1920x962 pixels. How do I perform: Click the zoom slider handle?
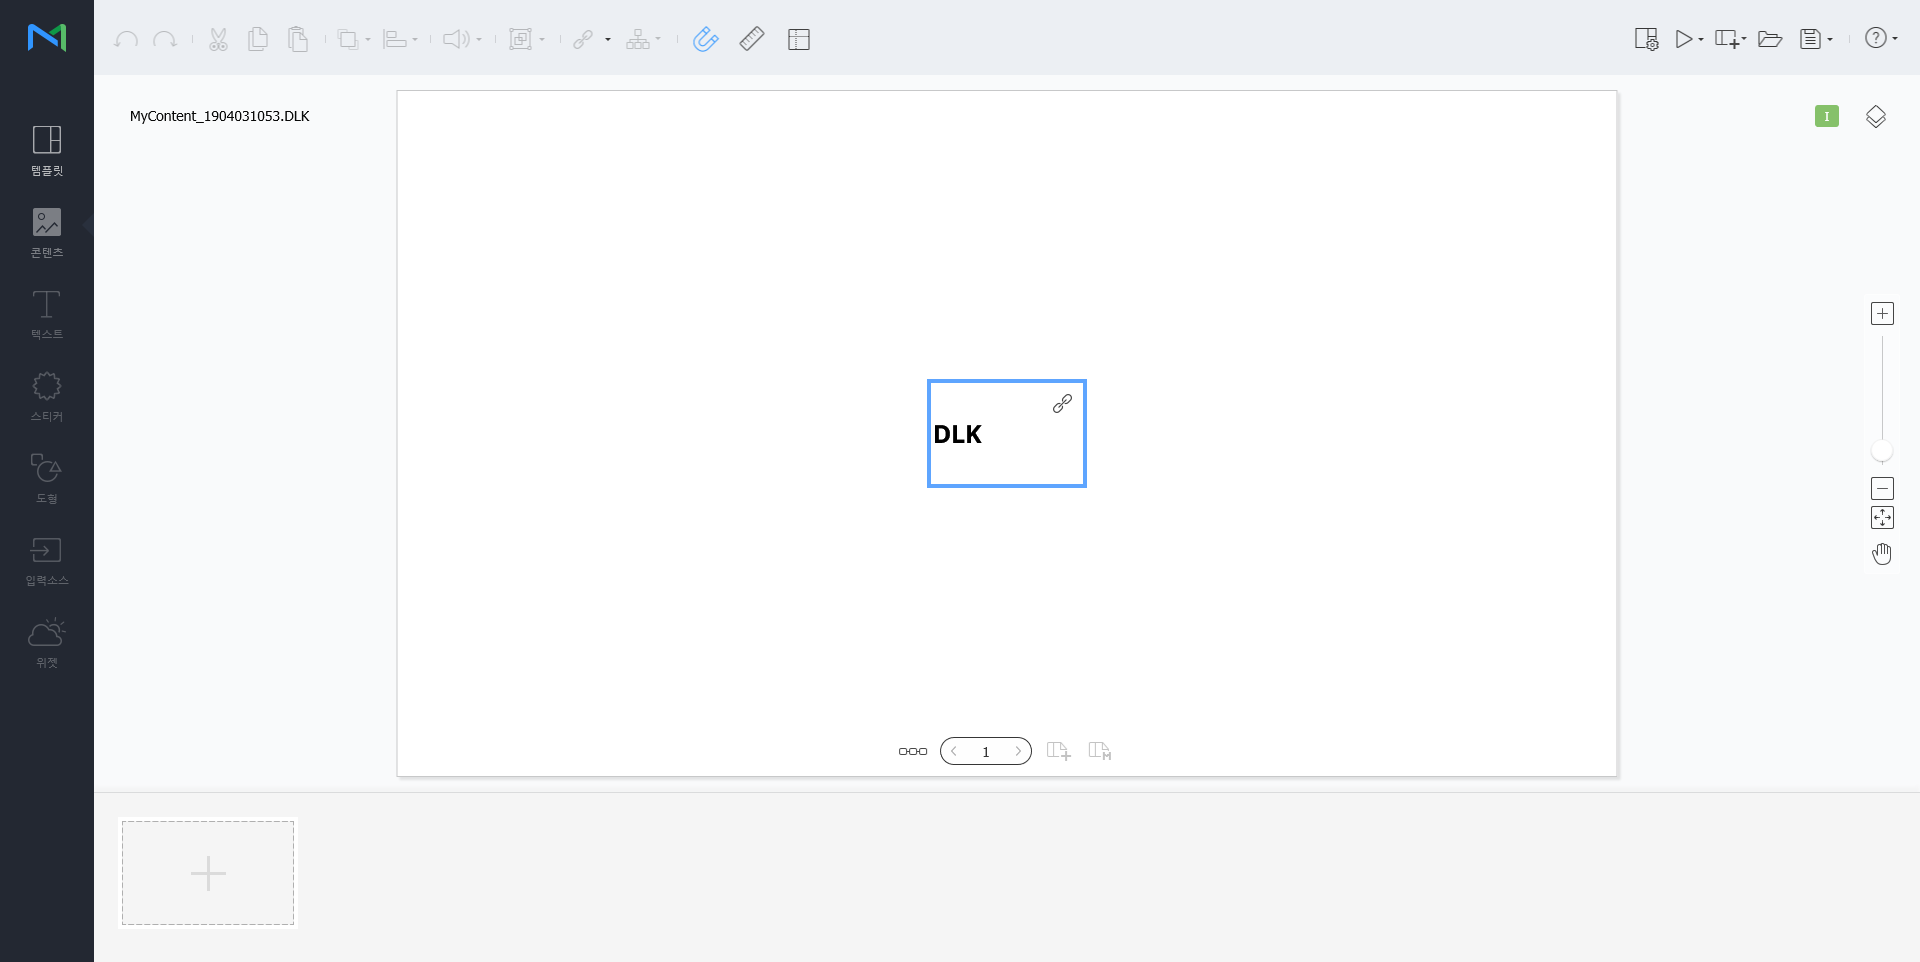[x=1882, y=451]
